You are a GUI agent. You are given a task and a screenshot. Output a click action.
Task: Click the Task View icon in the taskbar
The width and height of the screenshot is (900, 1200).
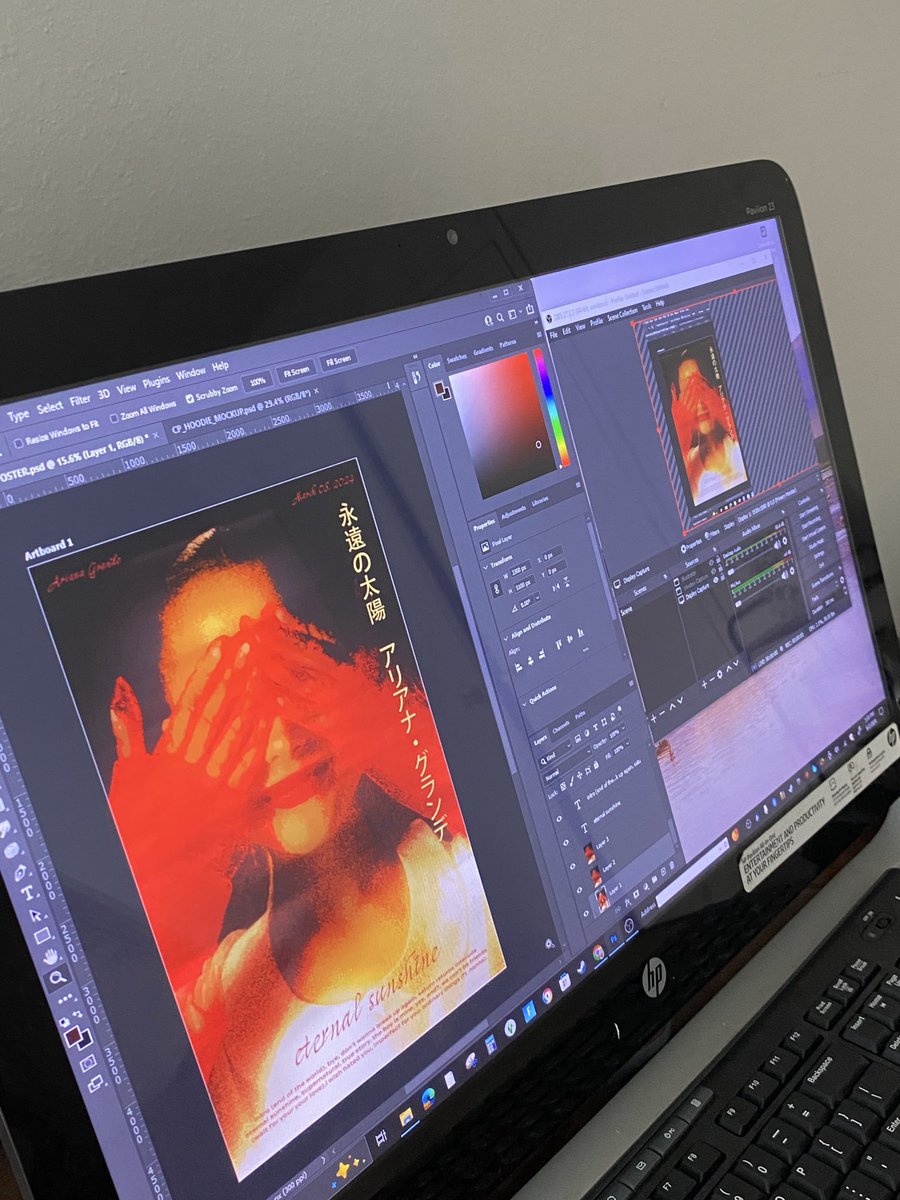click(x=381, y=1137)
